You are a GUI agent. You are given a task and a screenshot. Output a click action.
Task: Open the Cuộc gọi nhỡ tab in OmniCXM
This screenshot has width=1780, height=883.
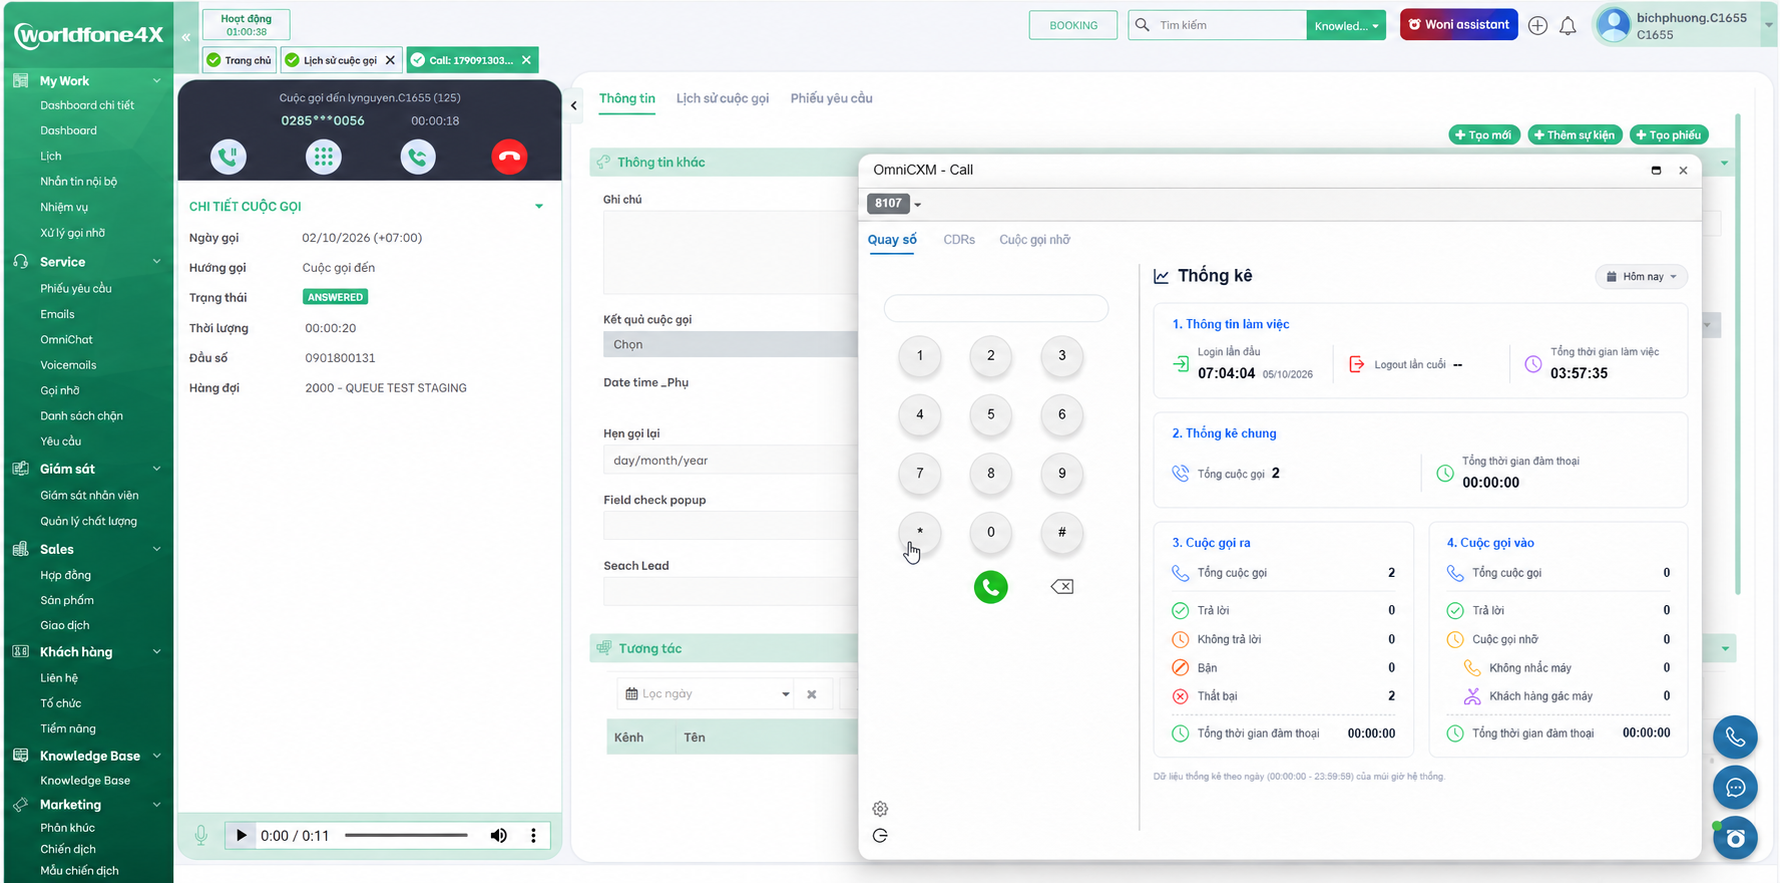(x=1034, y=240)
